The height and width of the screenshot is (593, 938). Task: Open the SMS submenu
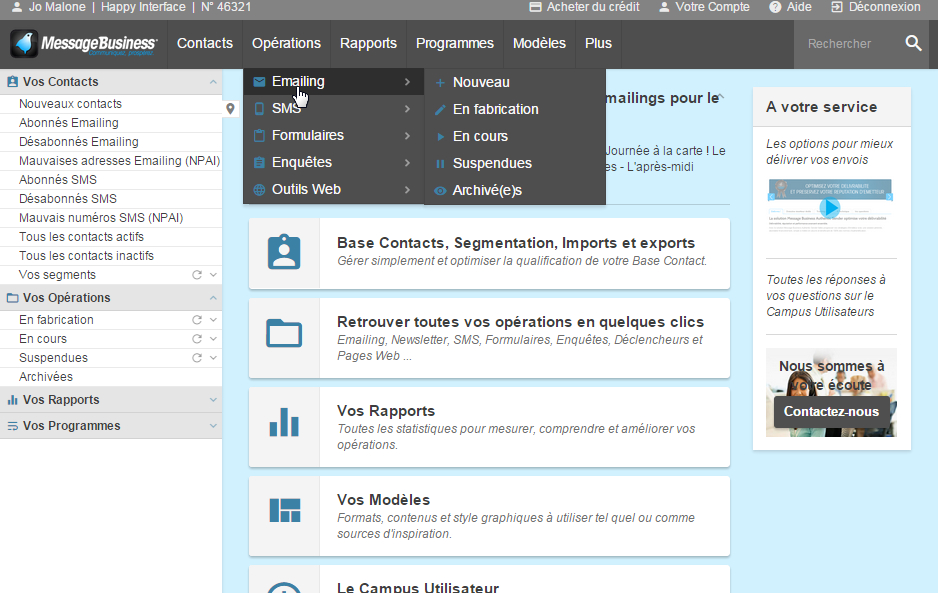point(333,108)
